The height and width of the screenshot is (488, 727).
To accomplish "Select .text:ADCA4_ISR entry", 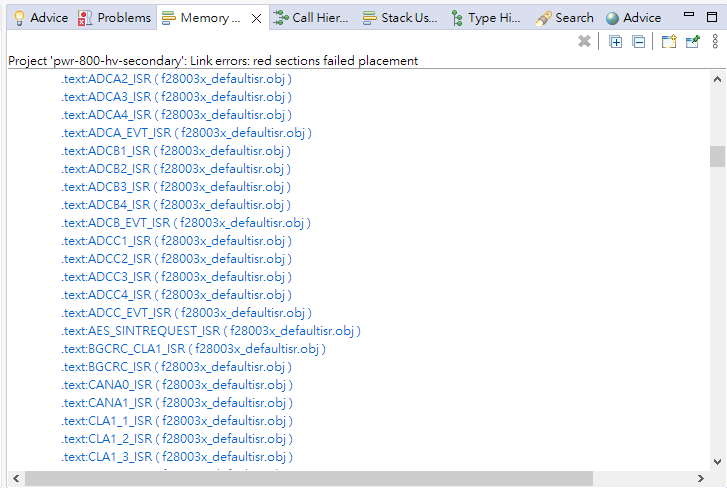I will pyautogui.click(x=176, y=115).
